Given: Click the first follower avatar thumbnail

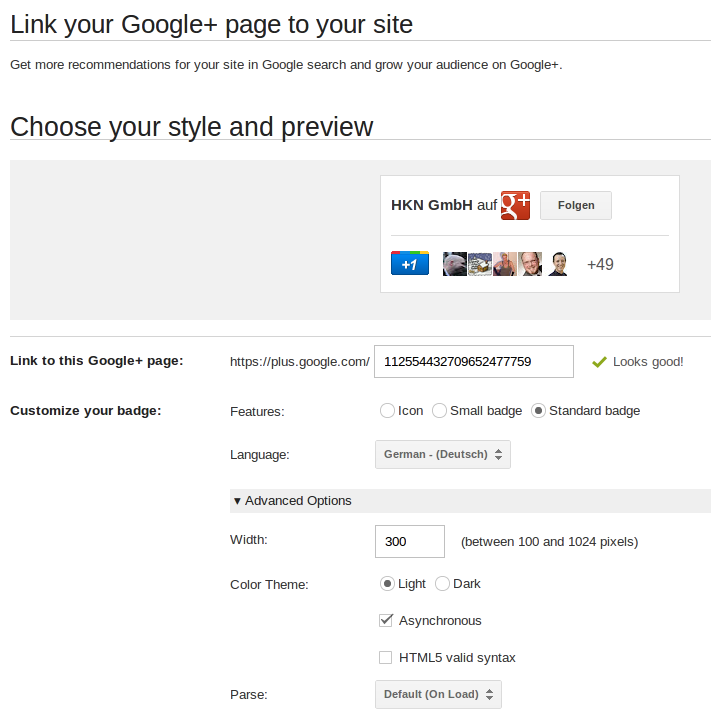Looking at the screenshot, I should click(455, 264).
